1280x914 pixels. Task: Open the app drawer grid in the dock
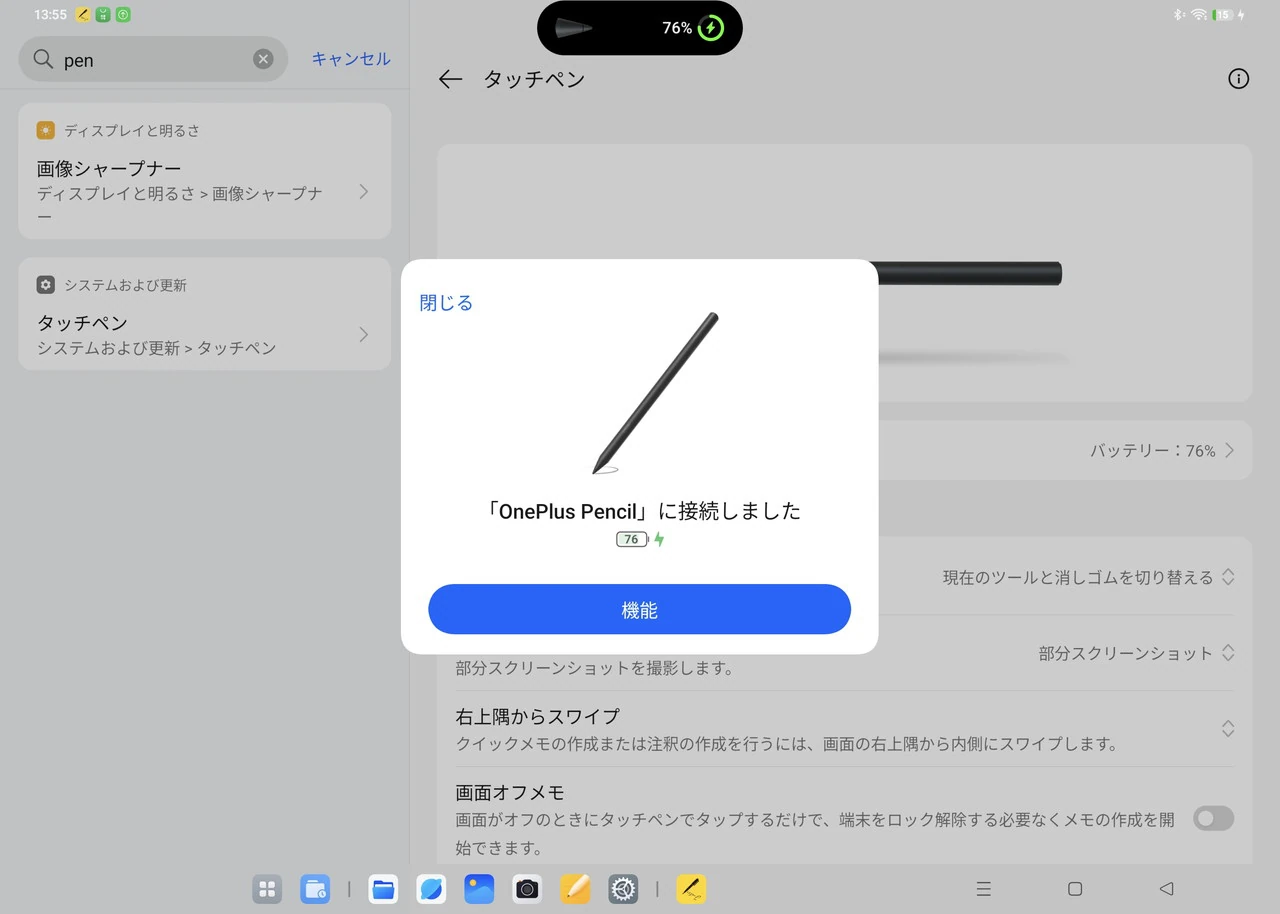coord(267,889)
